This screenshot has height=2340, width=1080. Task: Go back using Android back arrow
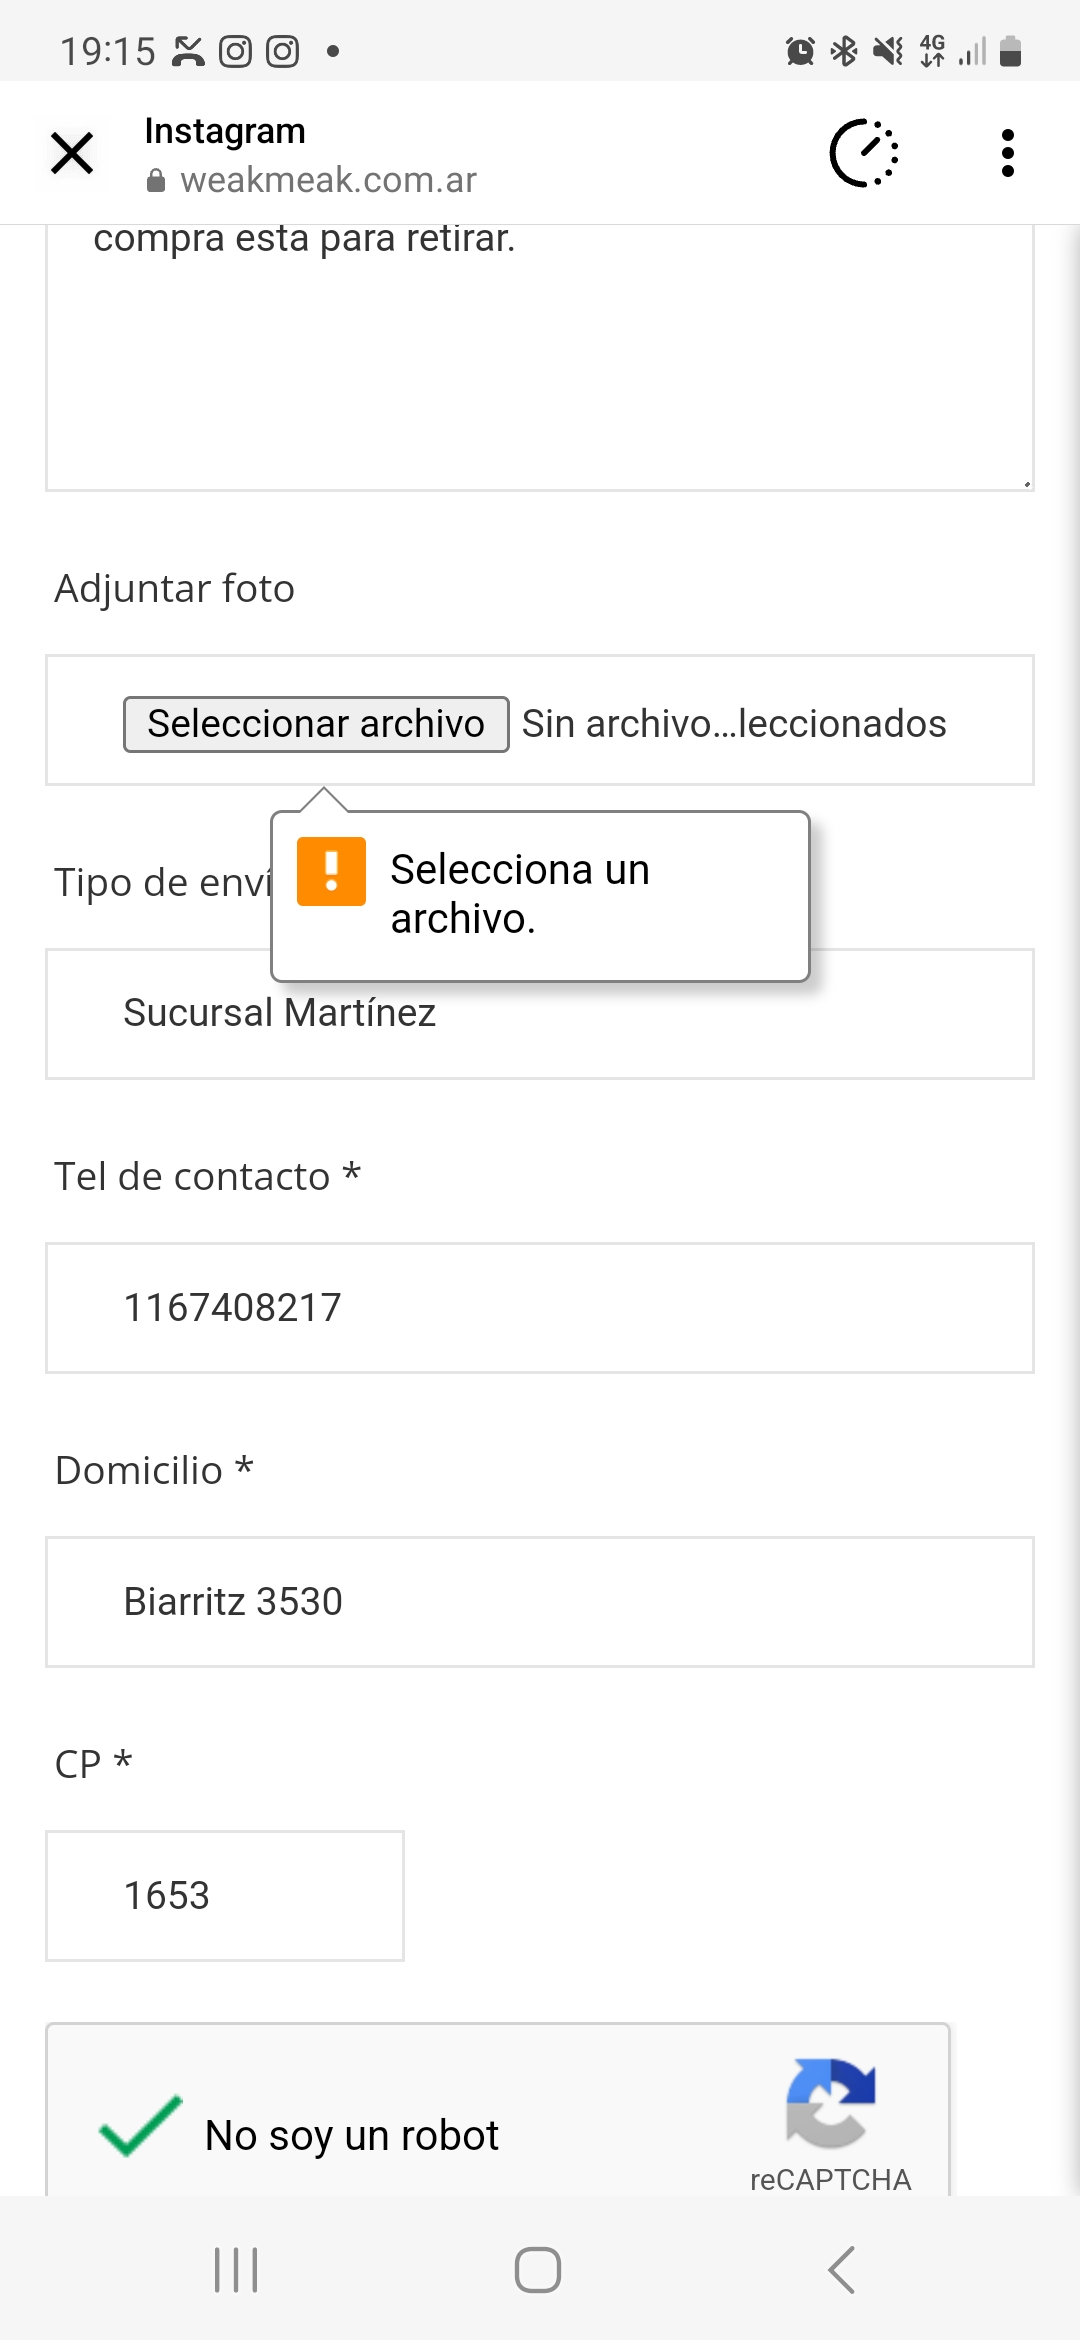pyautogui.click(x=842, y=2270)
